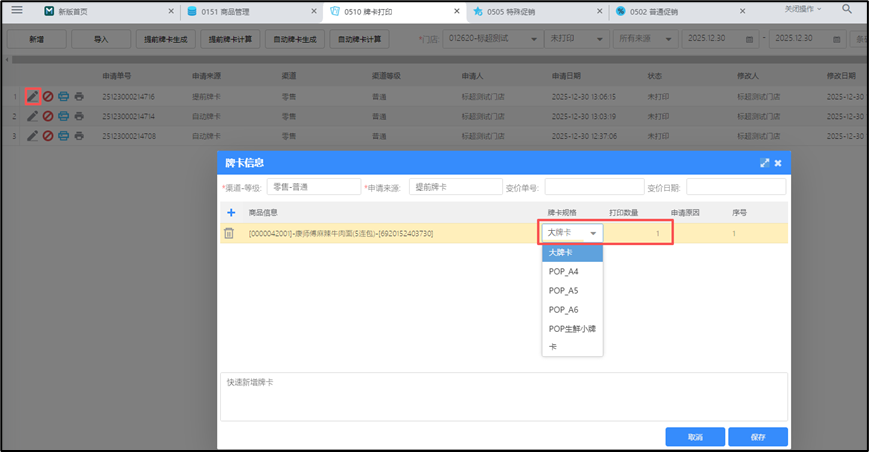The image size is (869, 452).
Task: Open the hamburger menu at top left
Action: 17,10
